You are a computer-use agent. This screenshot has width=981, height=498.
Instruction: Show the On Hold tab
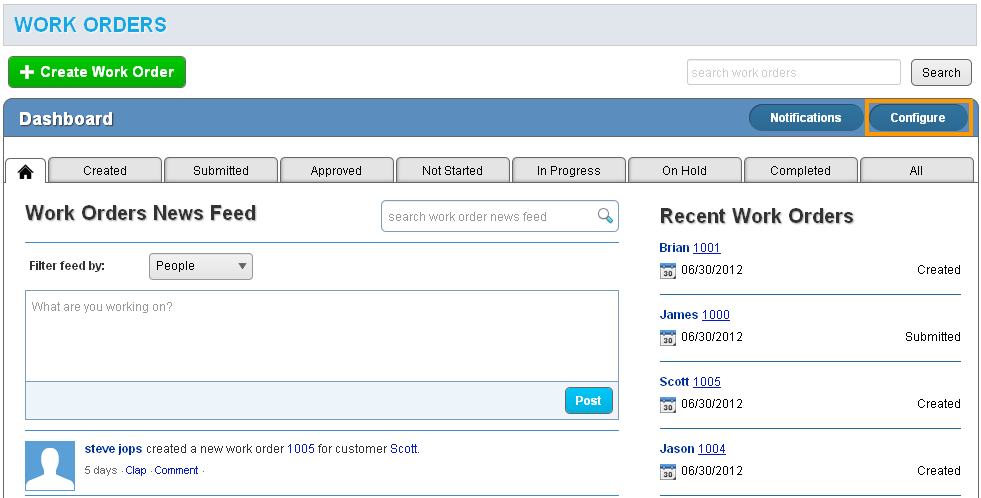(x=684, y=171)
